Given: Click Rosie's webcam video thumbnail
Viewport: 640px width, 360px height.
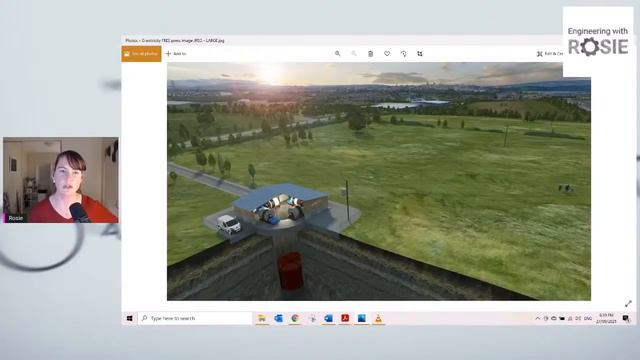Looking at the screenshot, I should click(x=61, y=180).
